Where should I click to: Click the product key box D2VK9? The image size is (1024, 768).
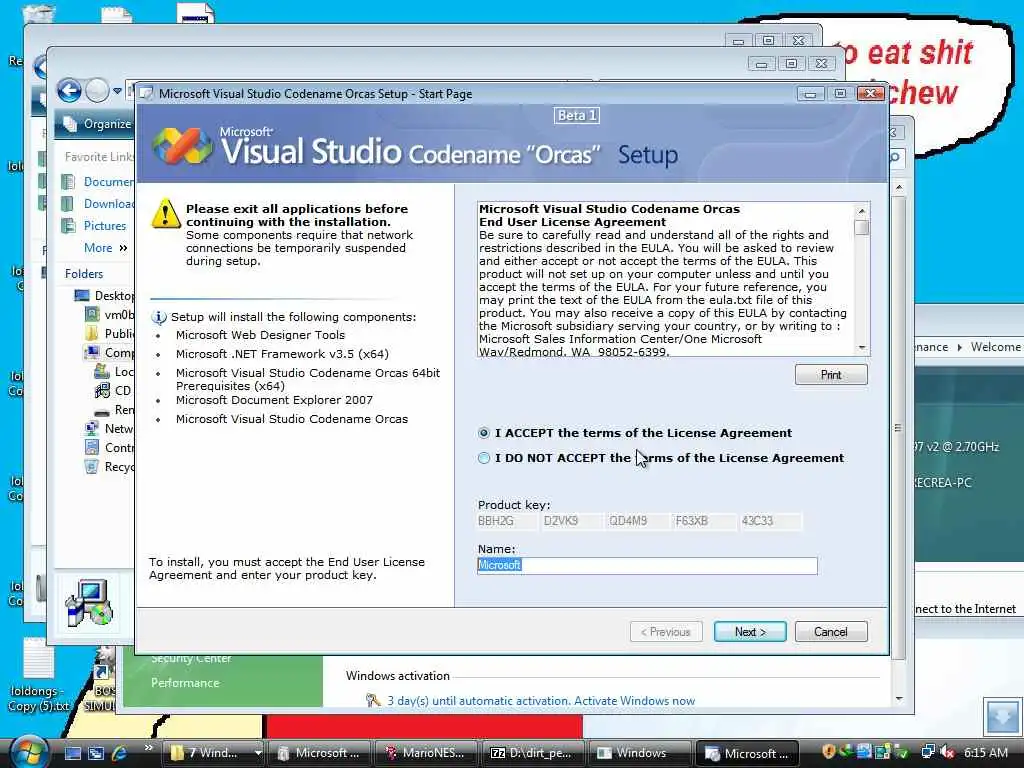[x=572, y=521]
